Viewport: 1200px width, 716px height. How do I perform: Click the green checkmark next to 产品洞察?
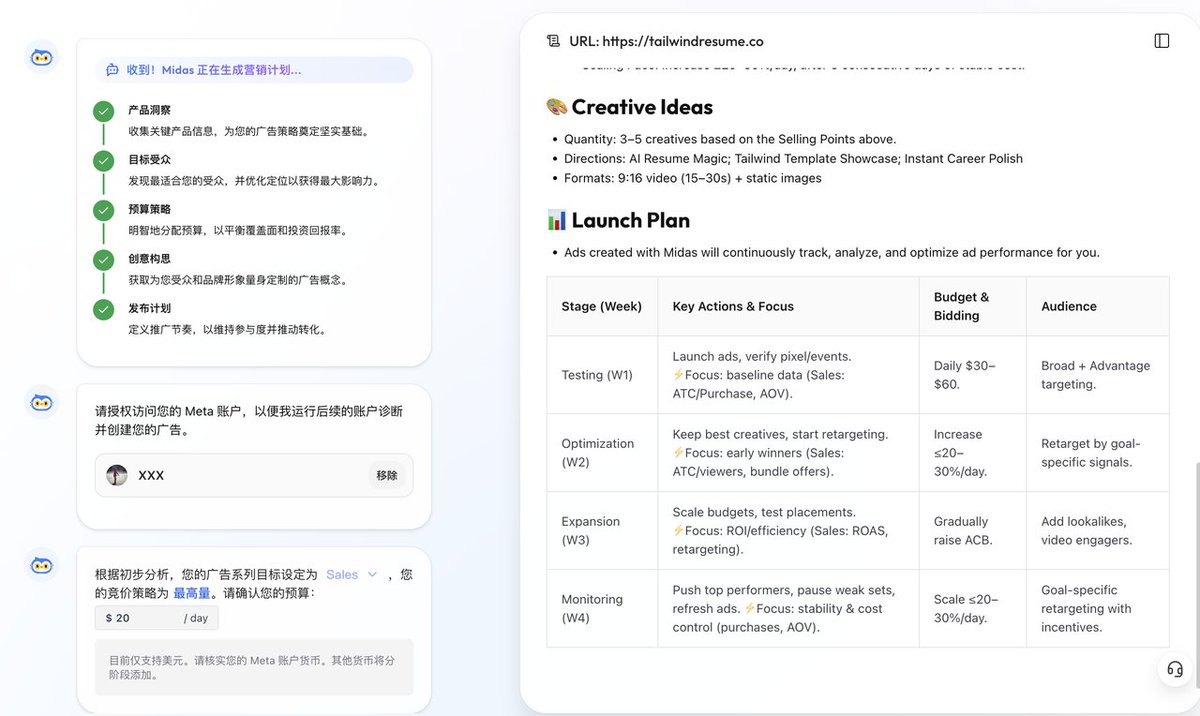(103, 110)
